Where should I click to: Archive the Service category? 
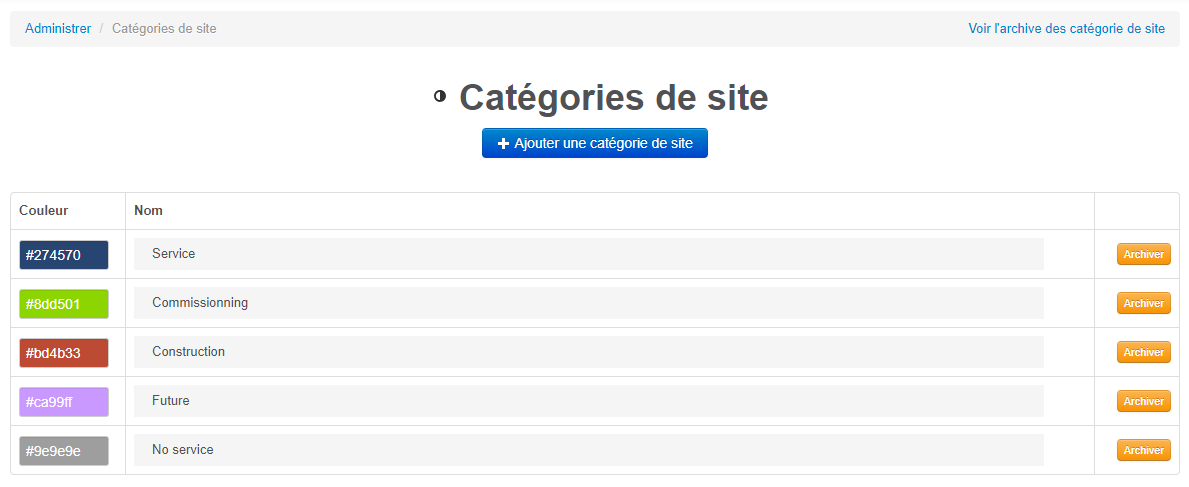[1143, 254]
